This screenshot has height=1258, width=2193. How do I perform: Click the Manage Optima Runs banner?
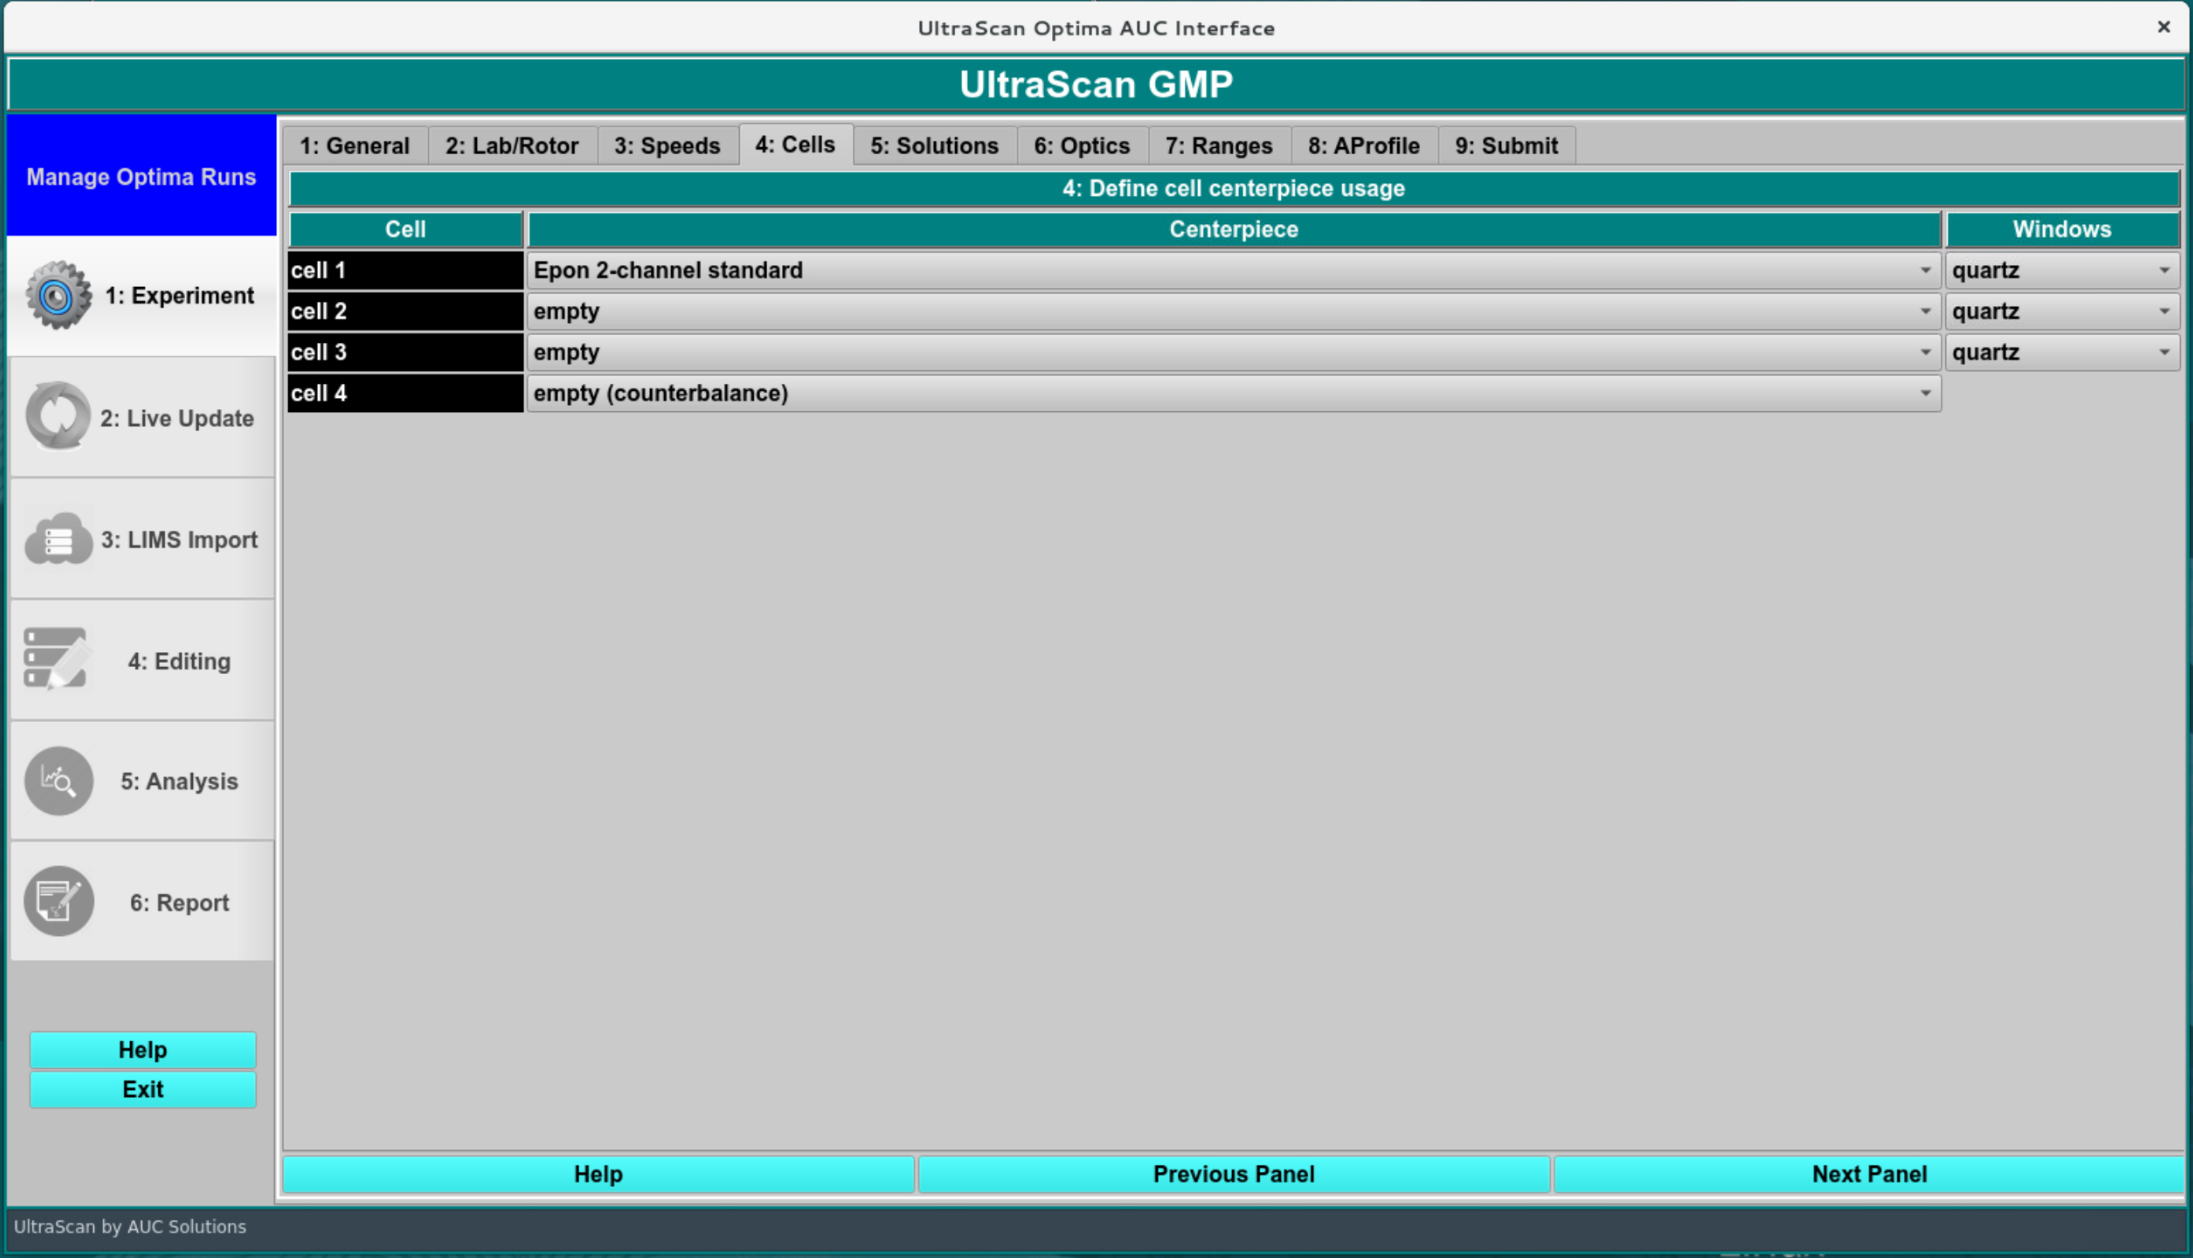coord(141,177)
